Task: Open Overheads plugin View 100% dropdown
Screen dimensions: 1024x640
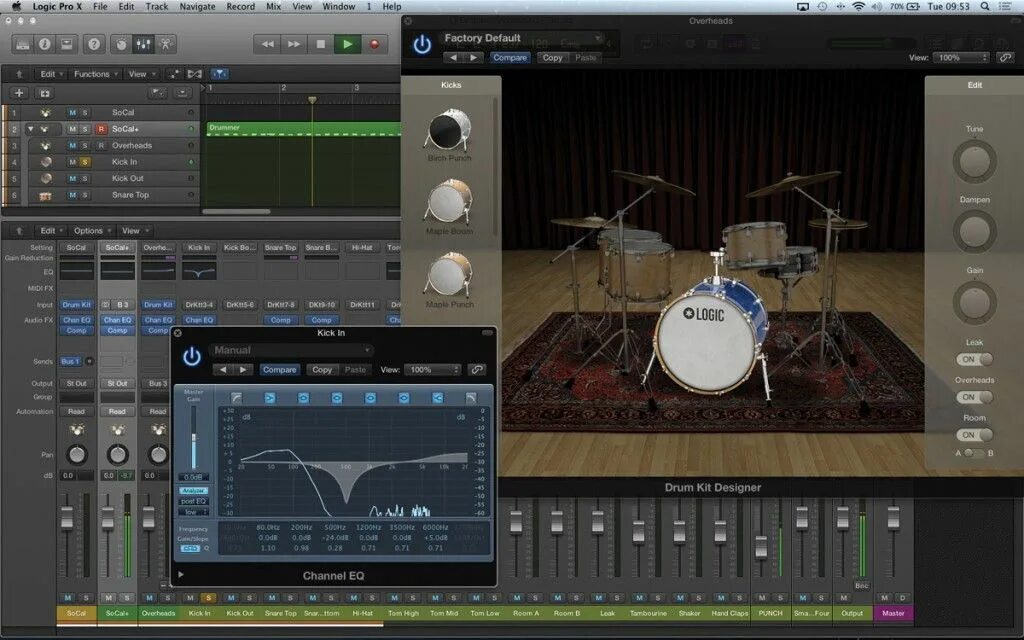Action: [961, 57]
